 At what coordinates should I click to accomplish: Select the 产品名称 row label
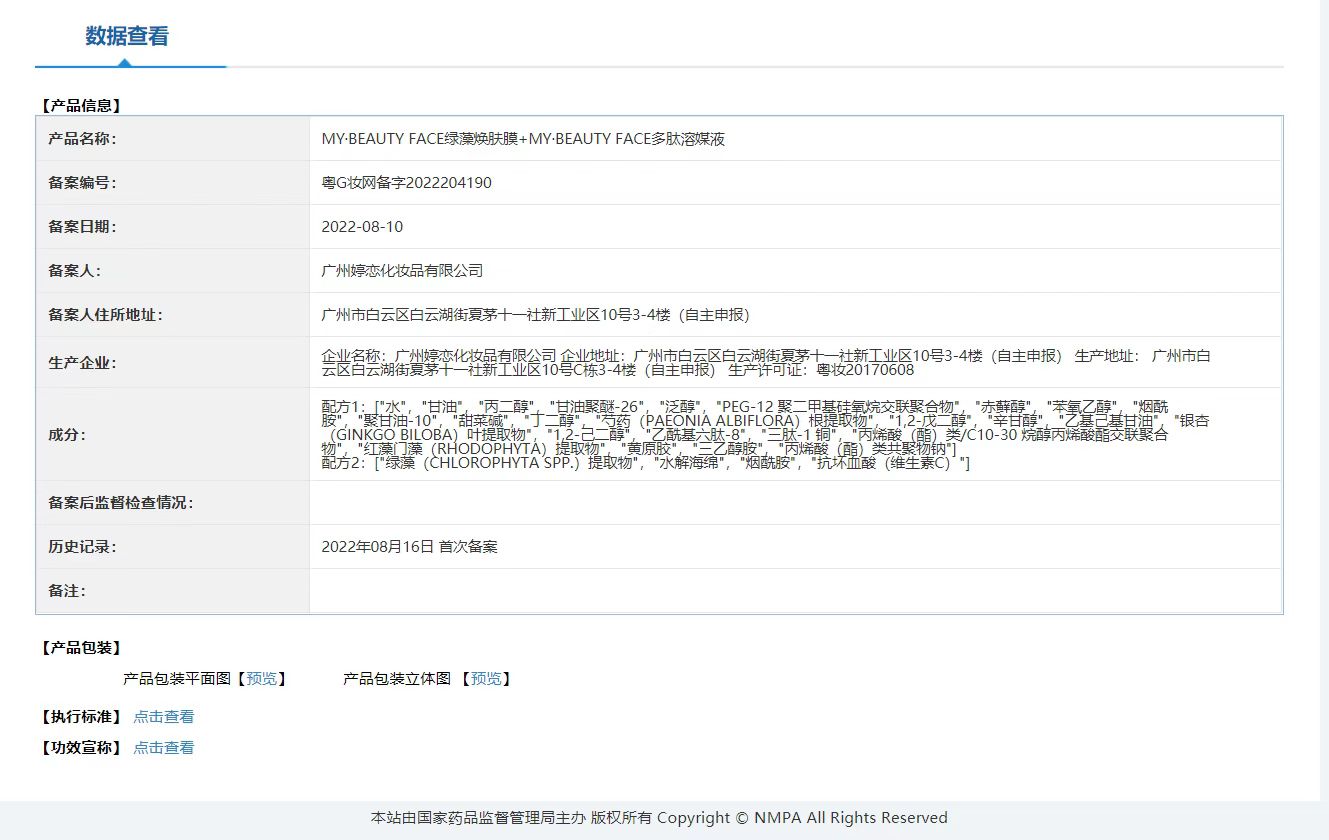click(82, 139)
